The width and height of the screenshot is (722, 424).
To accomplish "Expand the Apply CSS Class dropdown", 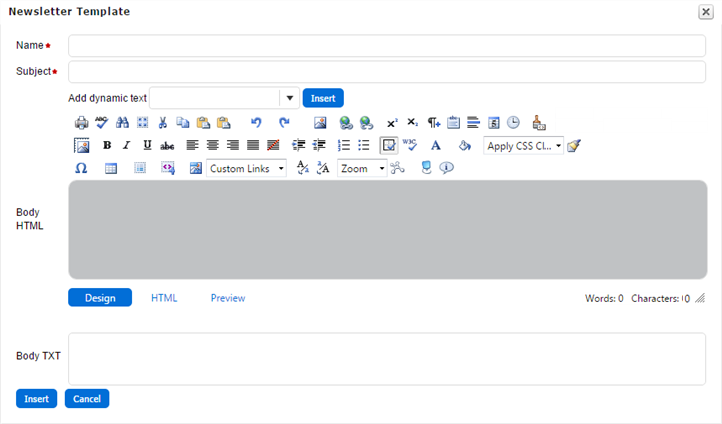I will [x=558, y=145].
